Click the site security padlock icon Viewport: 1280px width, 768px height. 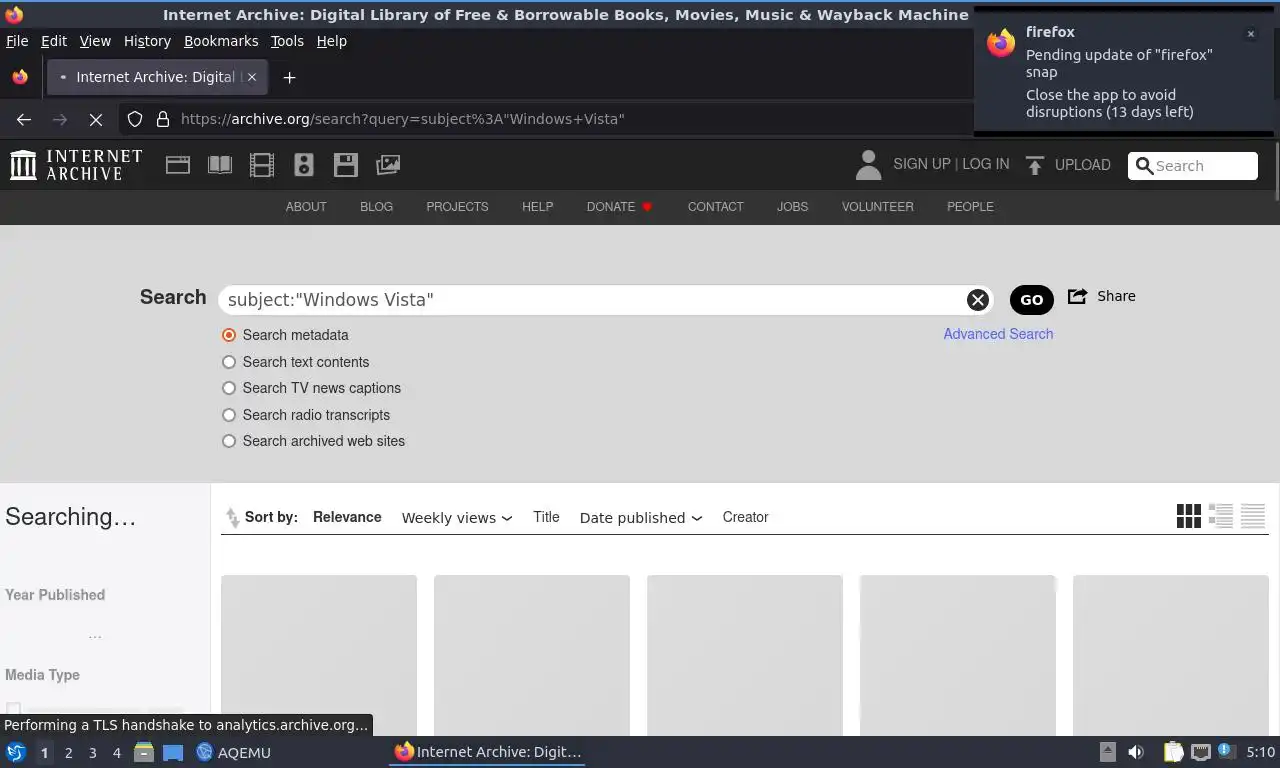coord(163,119)
